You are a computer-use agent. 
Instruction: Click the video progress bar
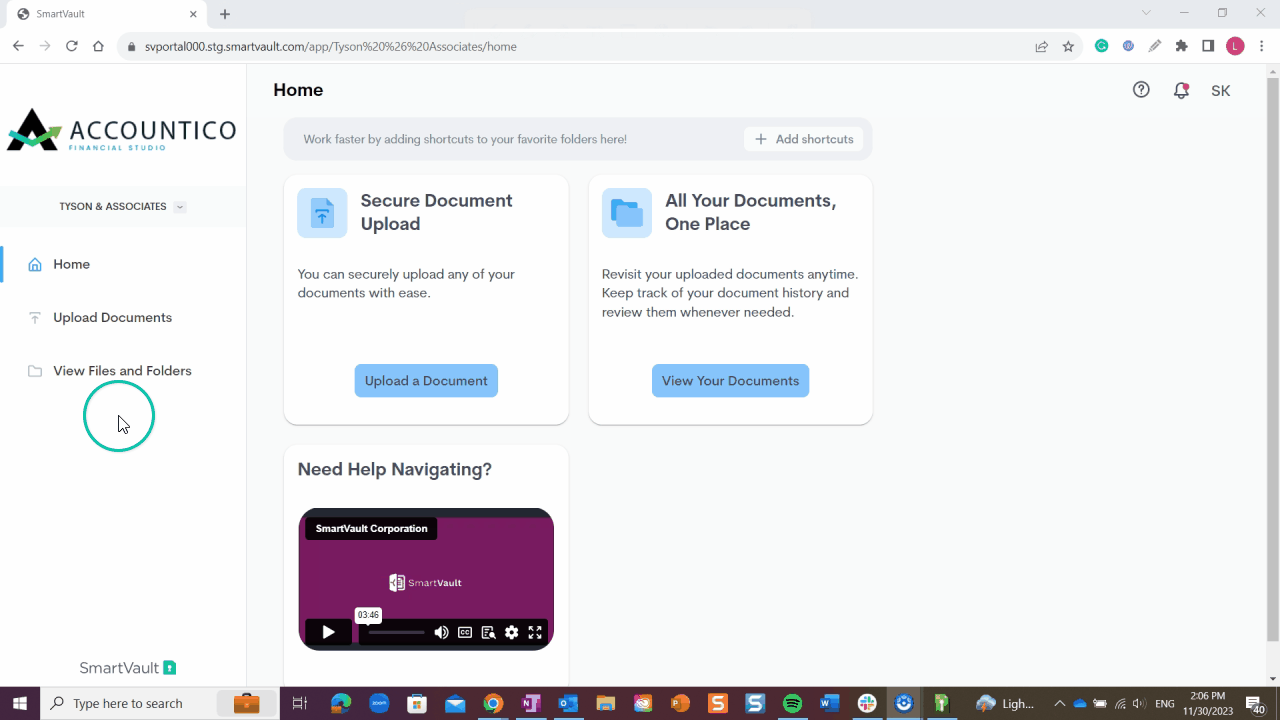click(396, 632)
